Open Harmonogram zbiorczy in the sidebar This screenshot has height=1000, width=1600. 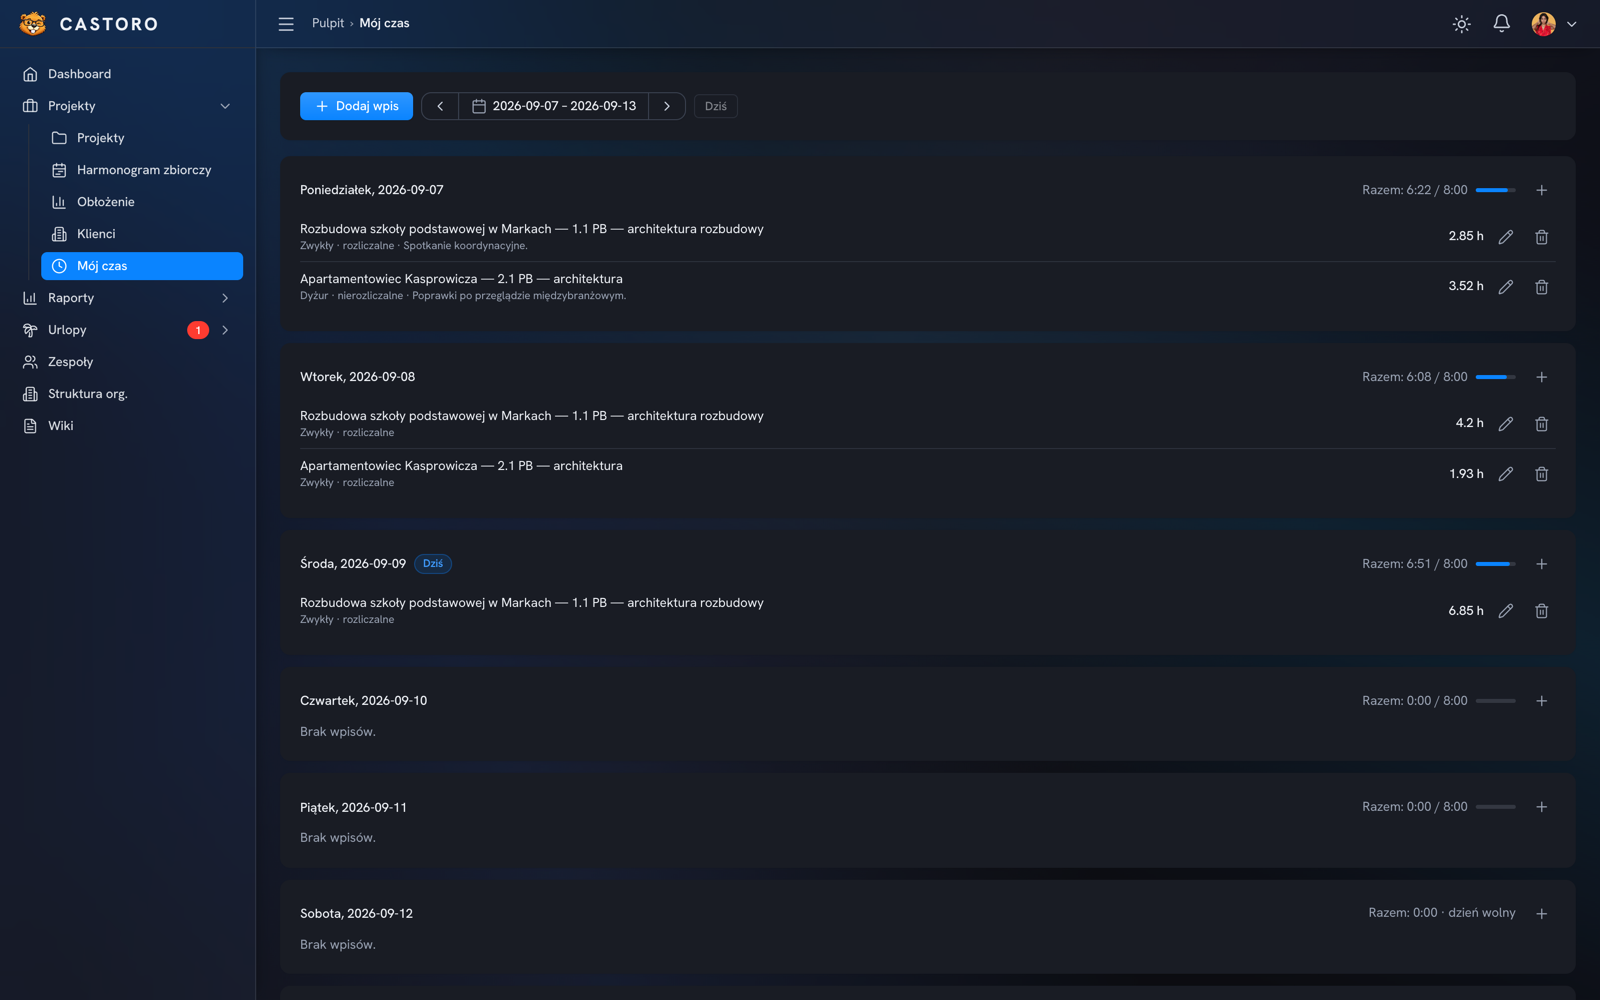142,170
